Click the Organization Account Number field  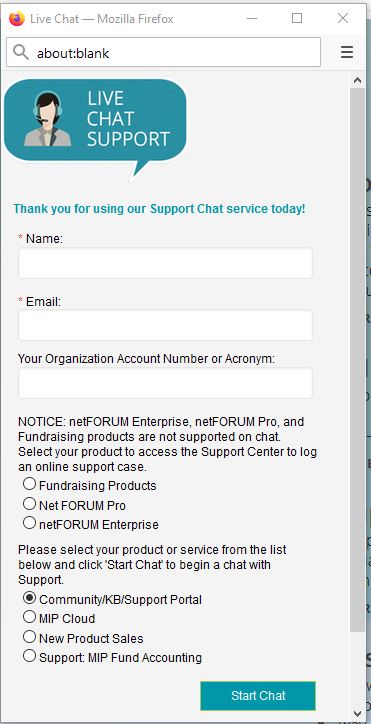pos(165,383)
